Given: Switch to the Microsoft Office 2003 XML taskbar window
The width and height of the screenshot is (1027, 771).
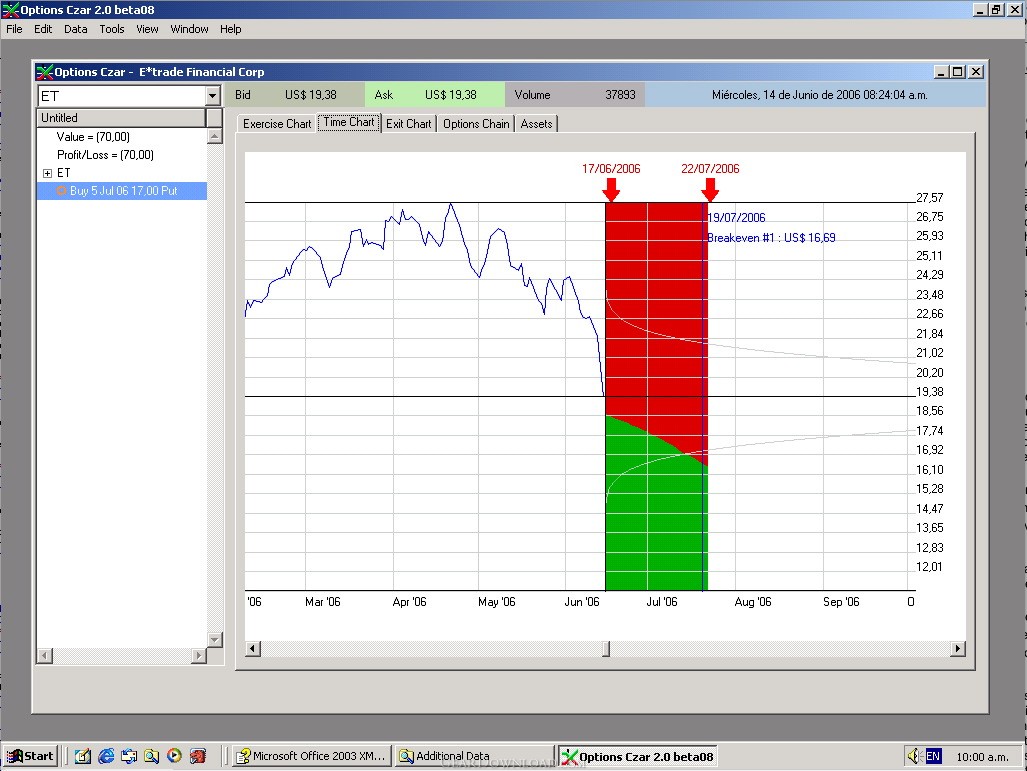Looking at the screenshot, I should tap(312, 756).
